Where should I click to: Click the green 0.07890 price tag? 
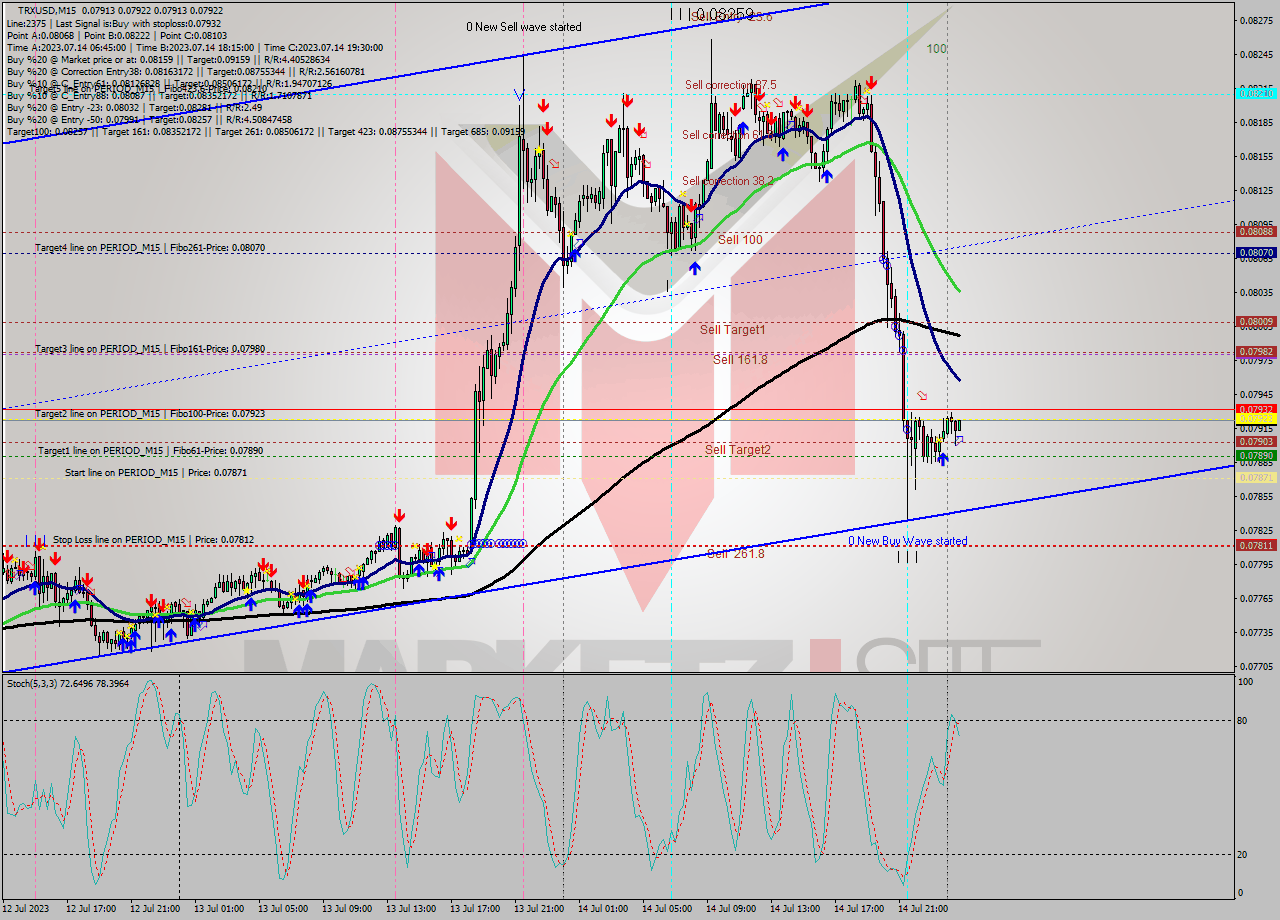click(x=1256, y=456)
